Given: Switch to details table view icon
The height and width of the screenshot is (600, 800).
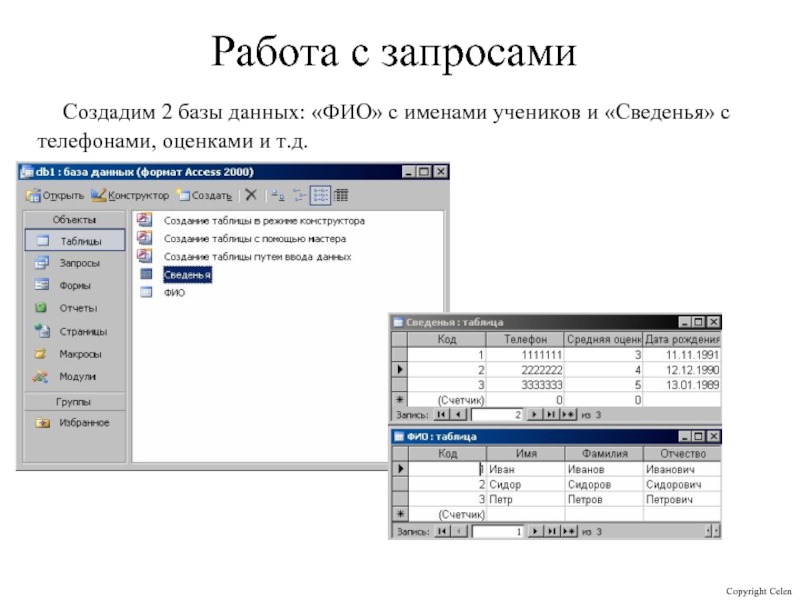Looking at the screenshot, I should point(341,196).
